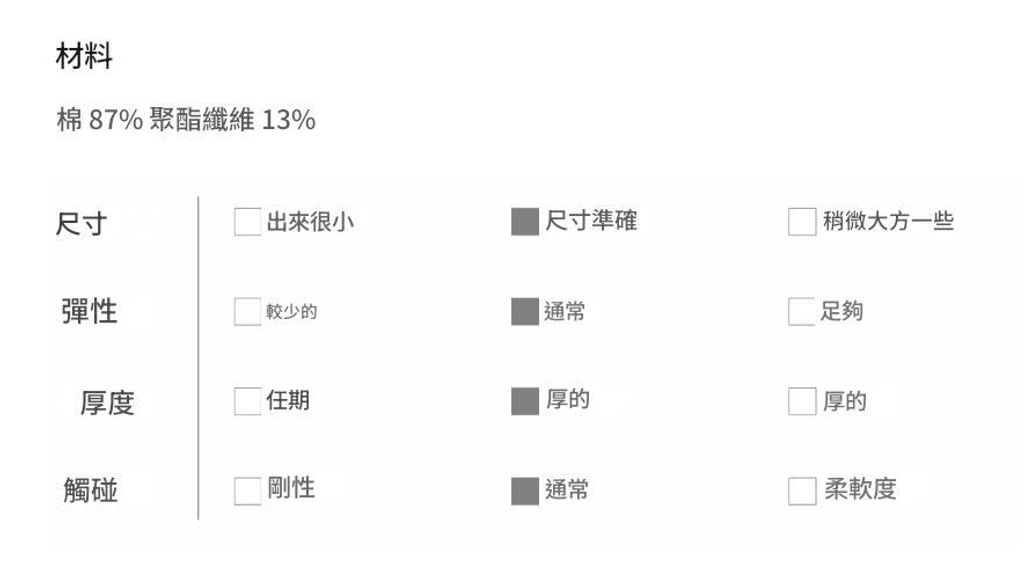Check the 任期 box in the 厚度 row
Viewport: 1024px width, 566px height.
point(247,401)
